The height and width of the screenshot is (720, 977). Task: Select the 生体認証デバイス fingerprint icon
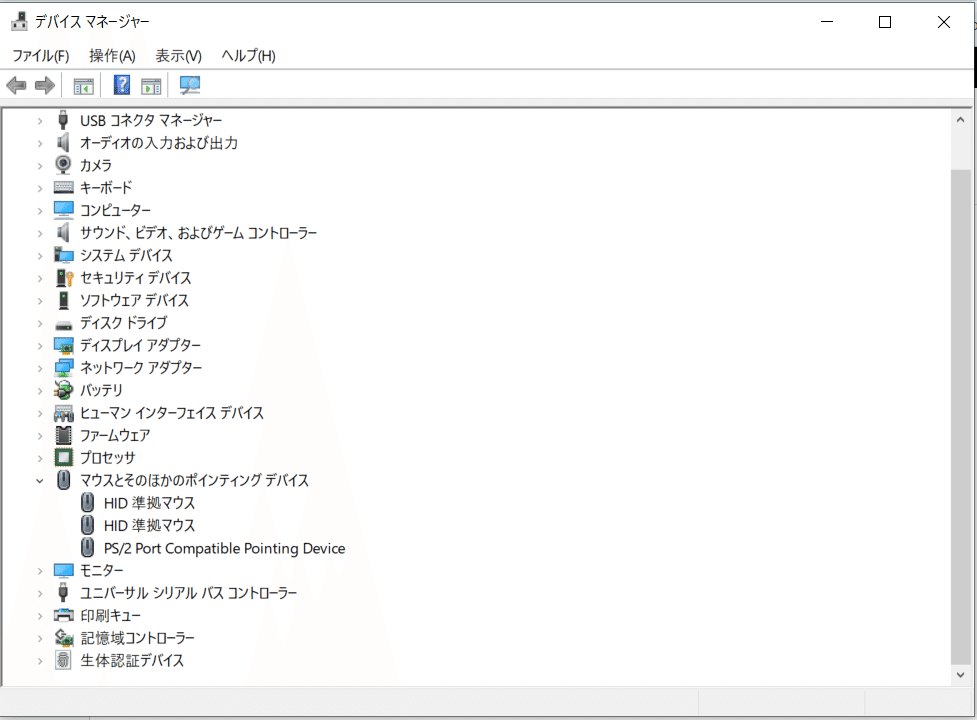point(63,660)
